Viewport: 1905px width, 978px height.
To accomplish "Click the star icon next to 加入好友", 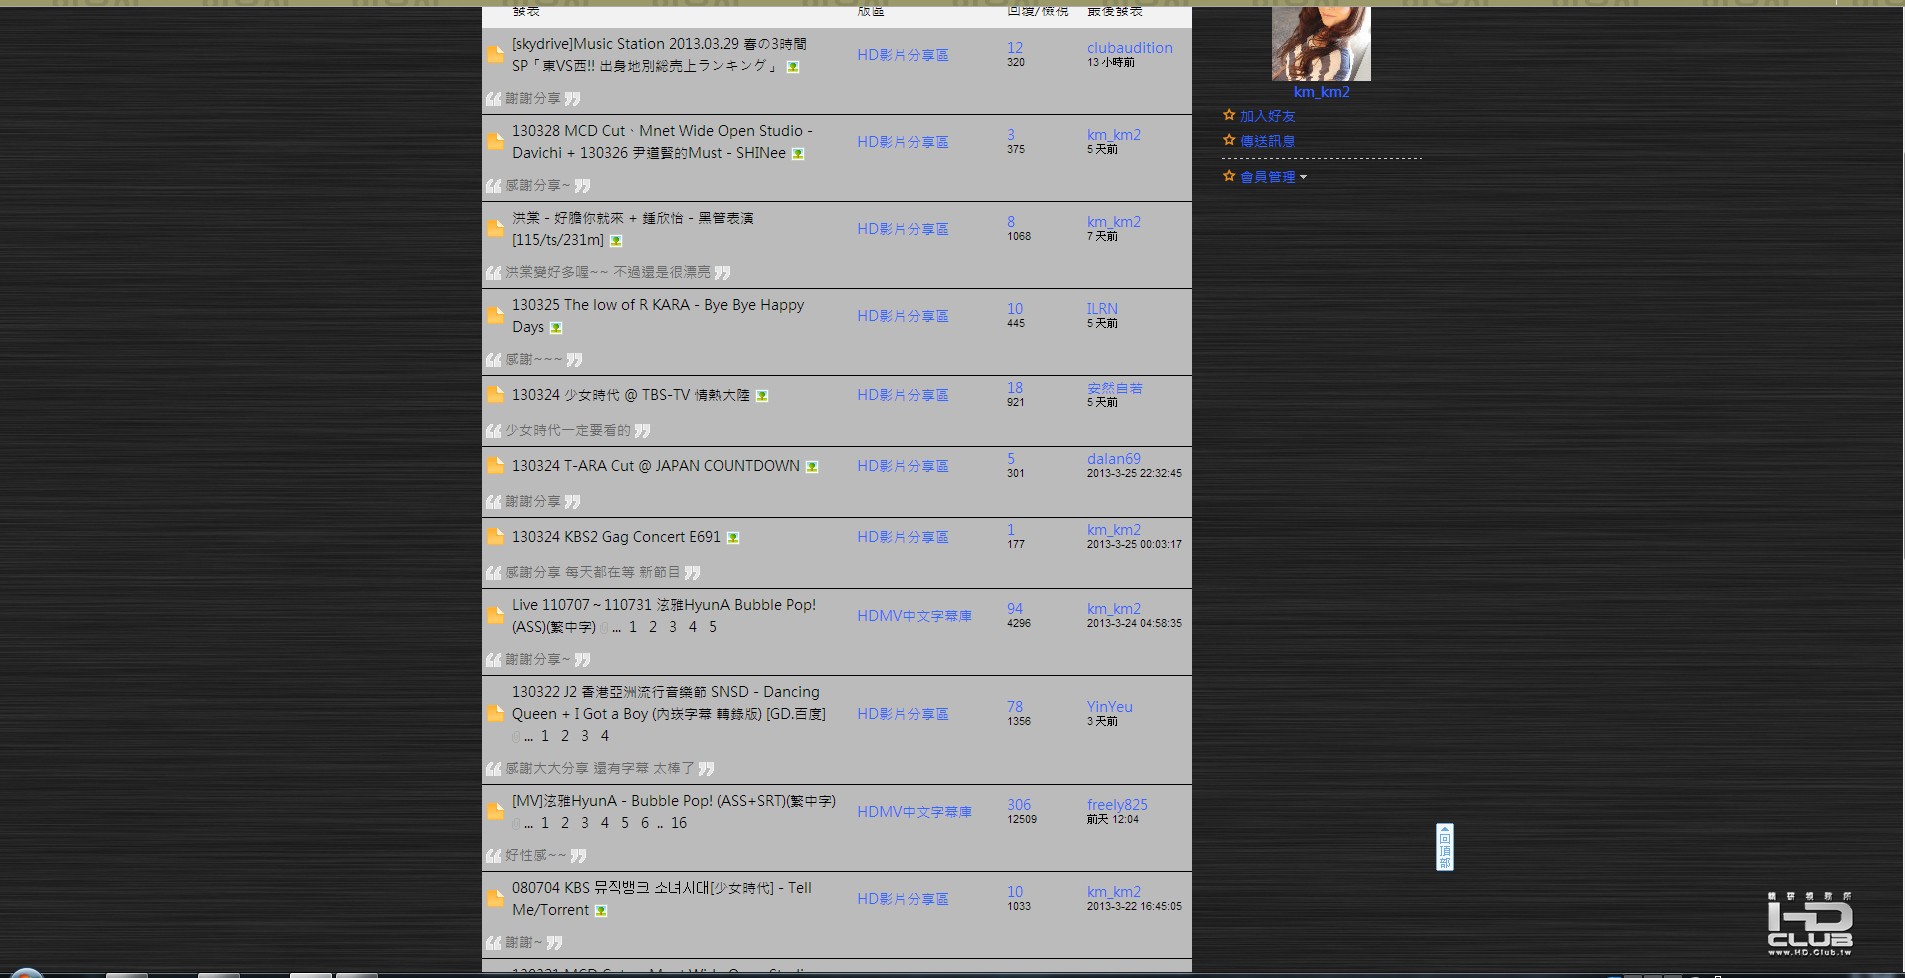I will pos(1229,116).
